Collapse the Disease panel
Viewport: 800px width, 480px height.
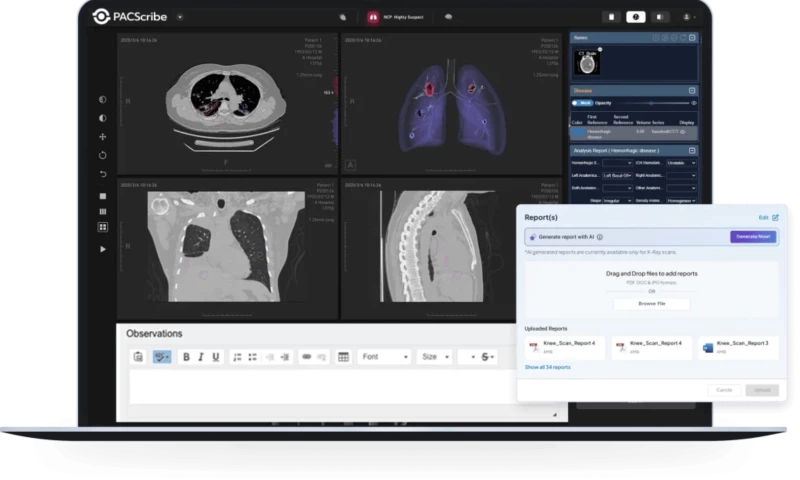692,90
